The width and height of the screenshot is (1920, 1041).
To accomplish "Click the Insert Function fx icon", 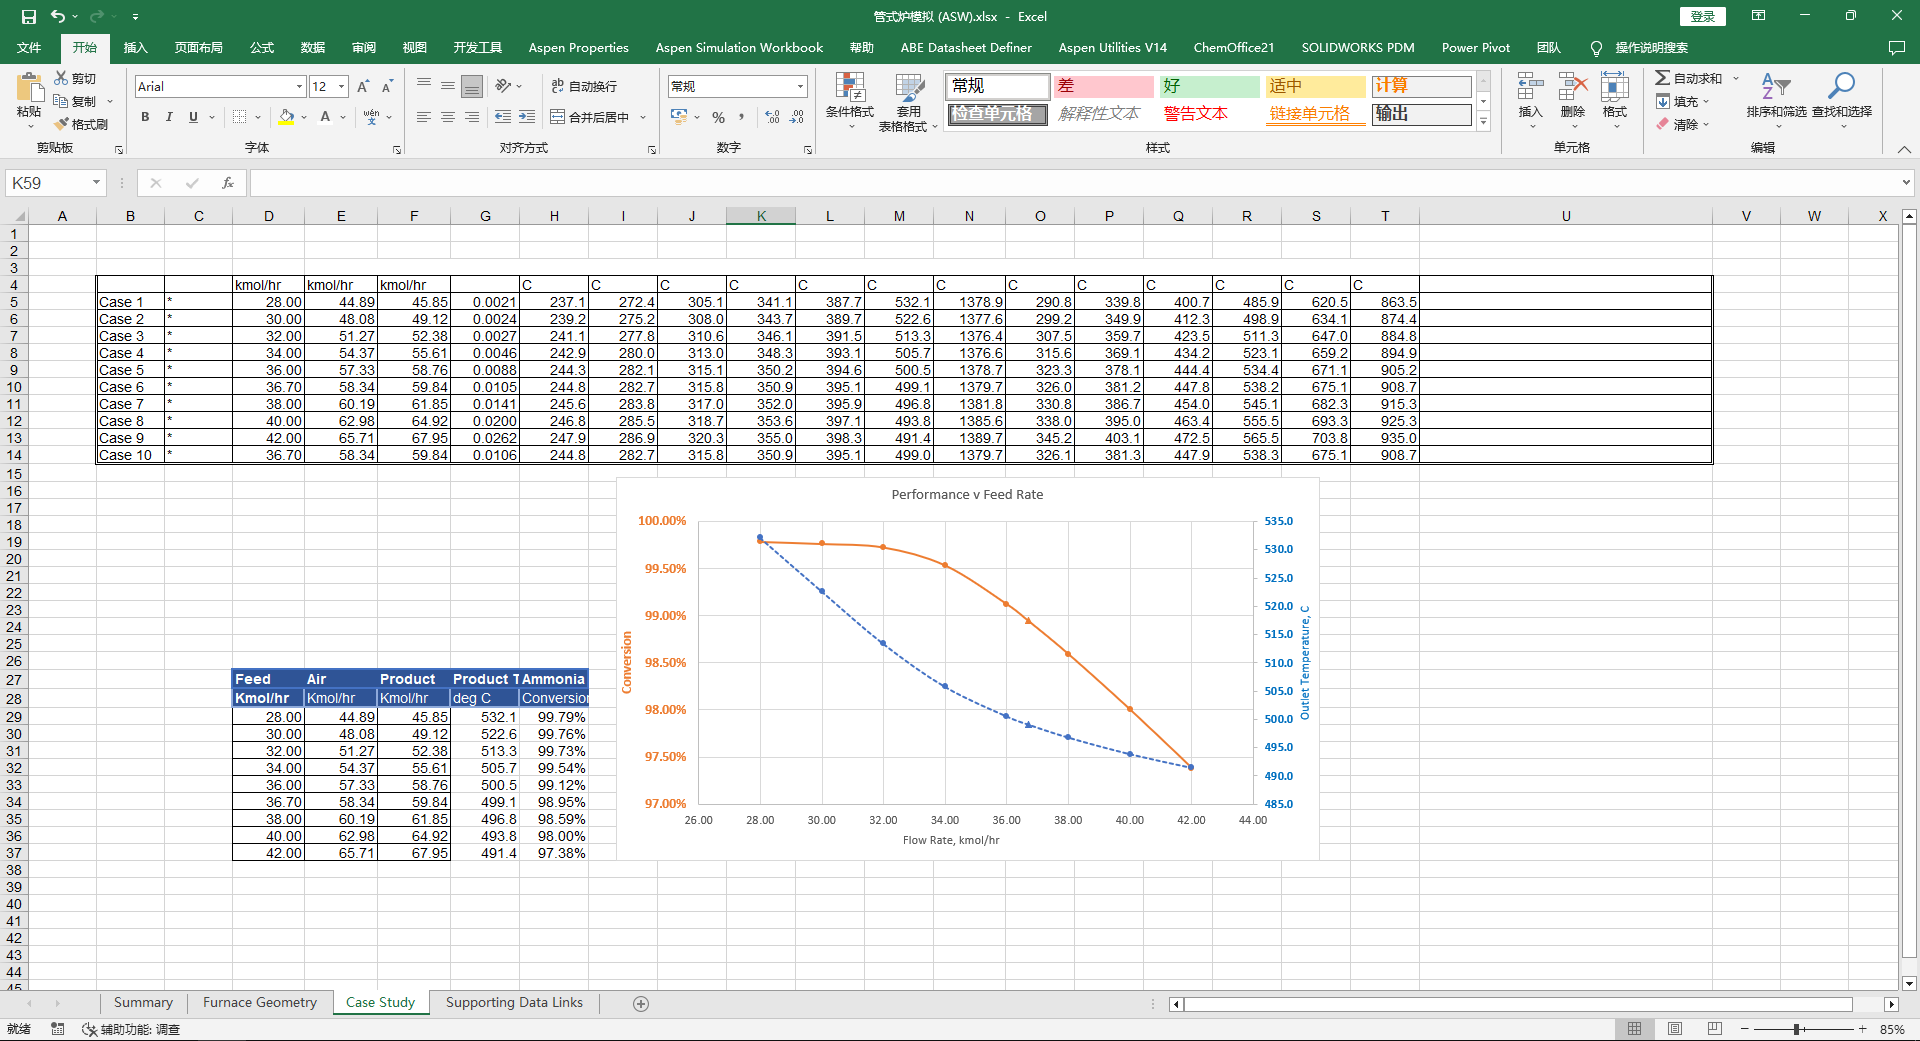I will click(228, 183).
